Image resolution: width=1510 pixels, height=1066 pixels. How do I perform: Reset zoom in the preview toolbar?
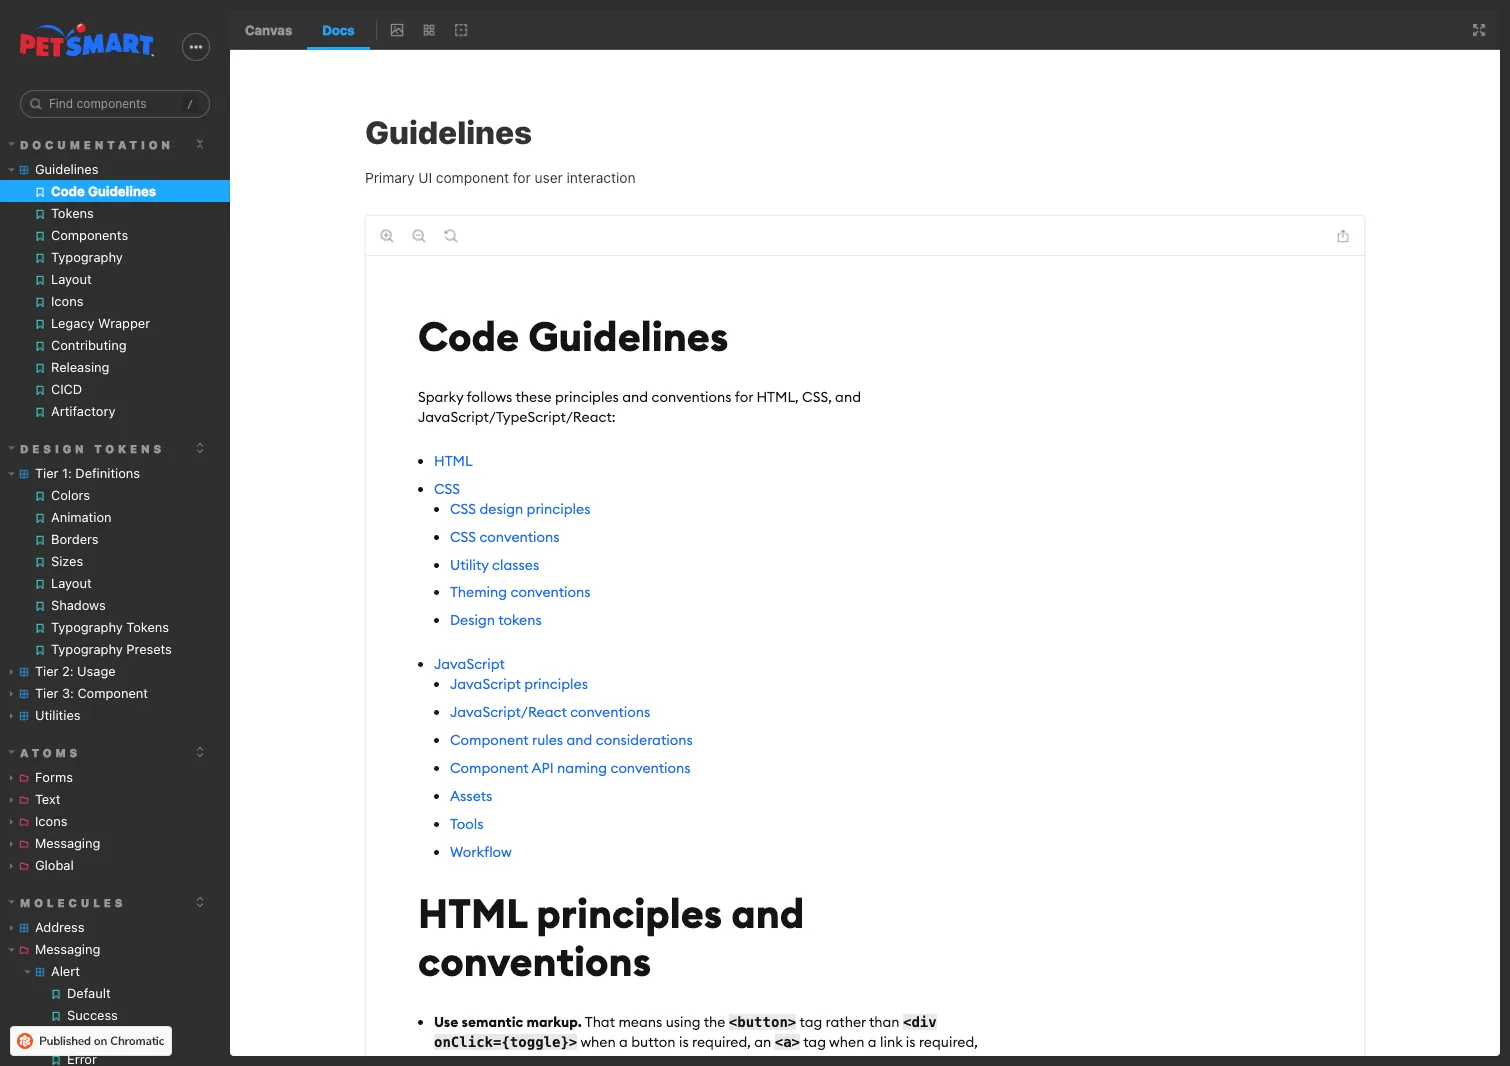451,236
